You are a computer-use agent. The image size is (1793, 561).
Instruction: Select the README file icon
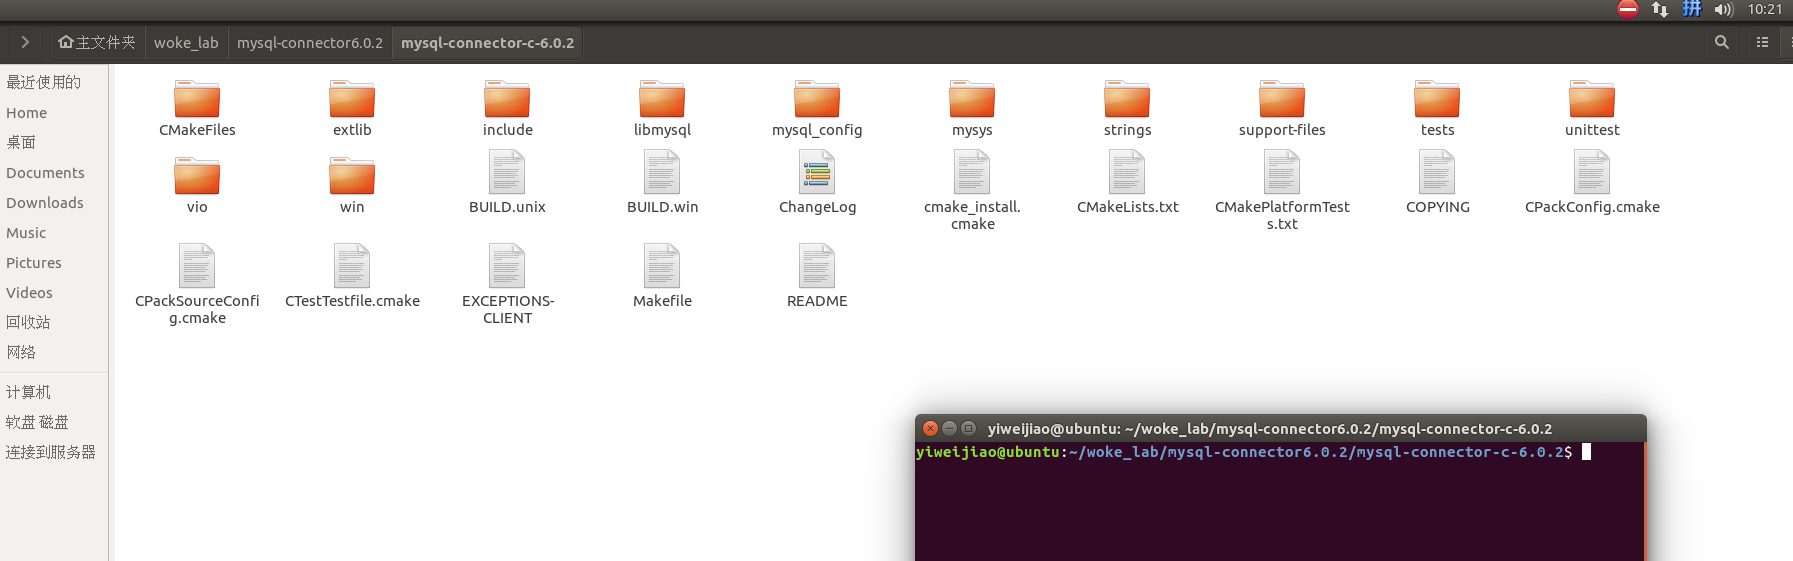(817, 266)
